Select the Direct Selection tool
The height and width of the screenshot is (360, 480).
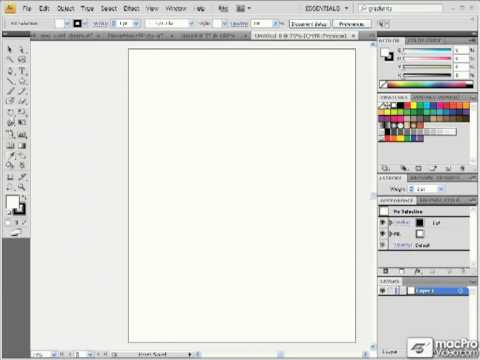22,50
